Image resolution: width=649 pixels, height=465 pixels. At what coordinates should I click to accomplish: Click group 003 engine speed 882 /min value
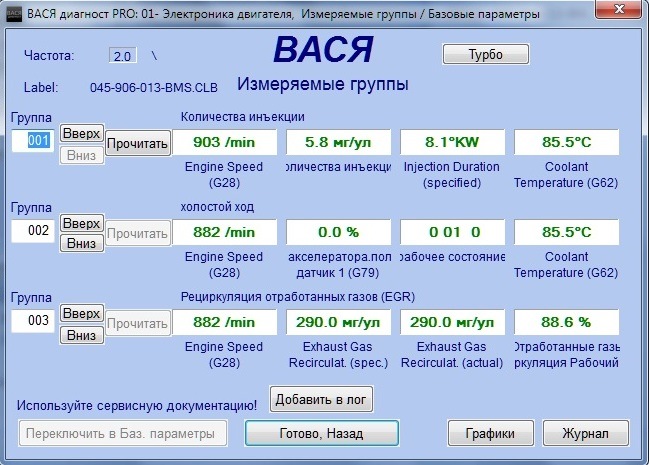pos(224,322)
